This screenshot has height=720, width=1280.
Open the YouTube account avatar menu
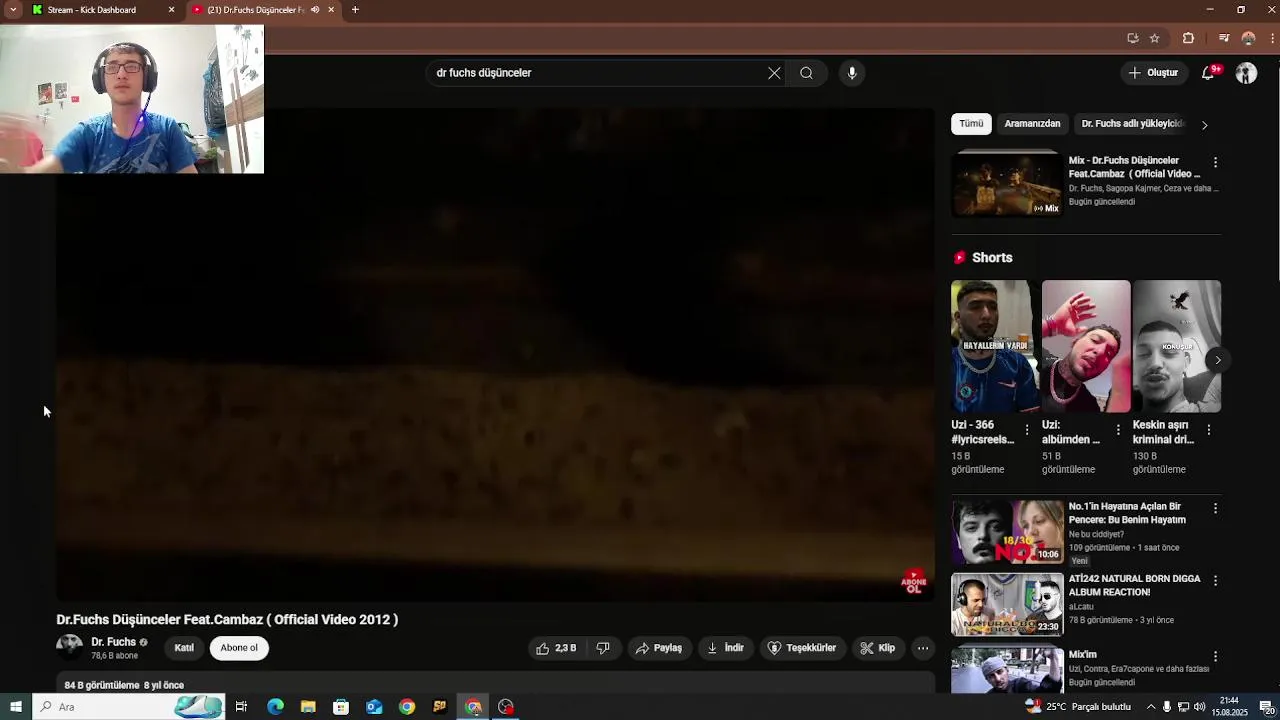pos(1246,73)
